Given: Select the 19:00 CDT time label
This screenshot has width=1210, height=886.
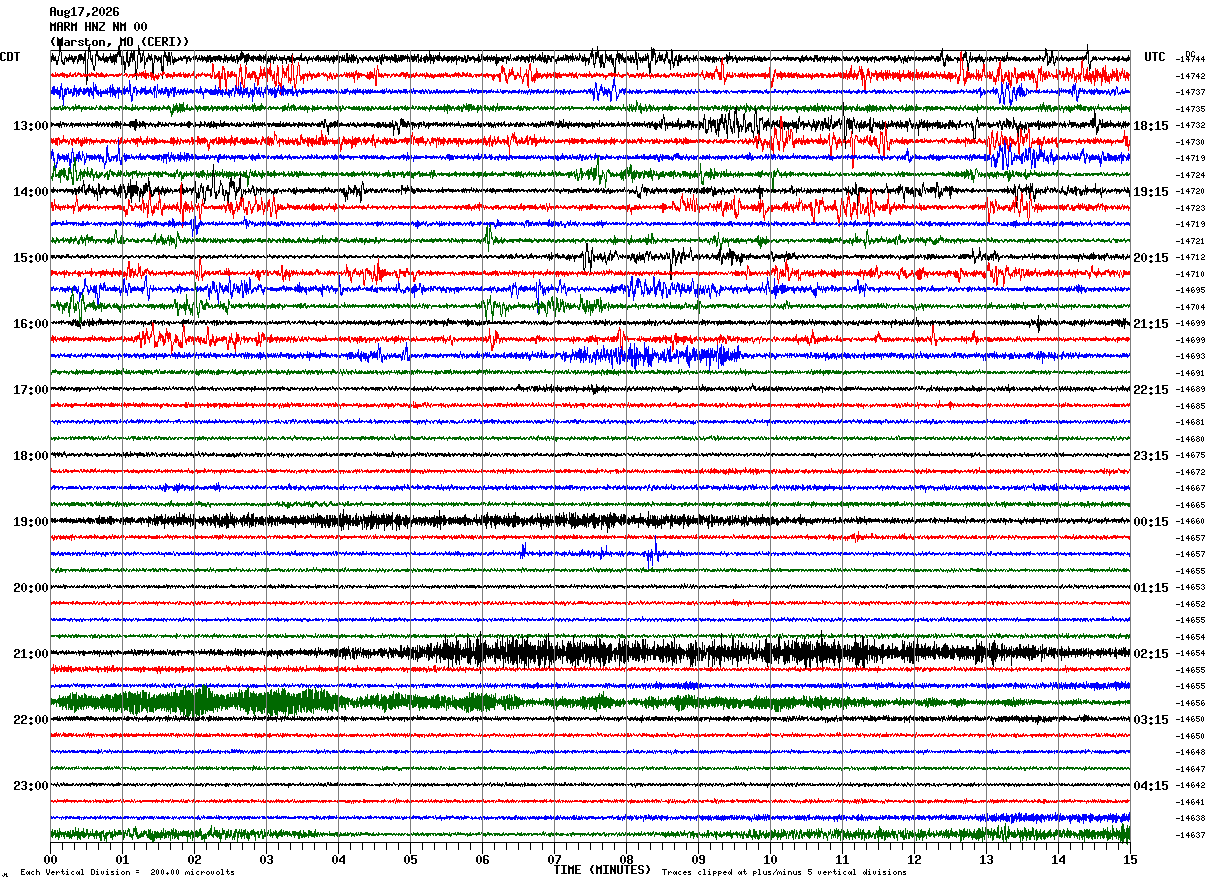Looking at the screenshot, I should (x=31, y=522).
